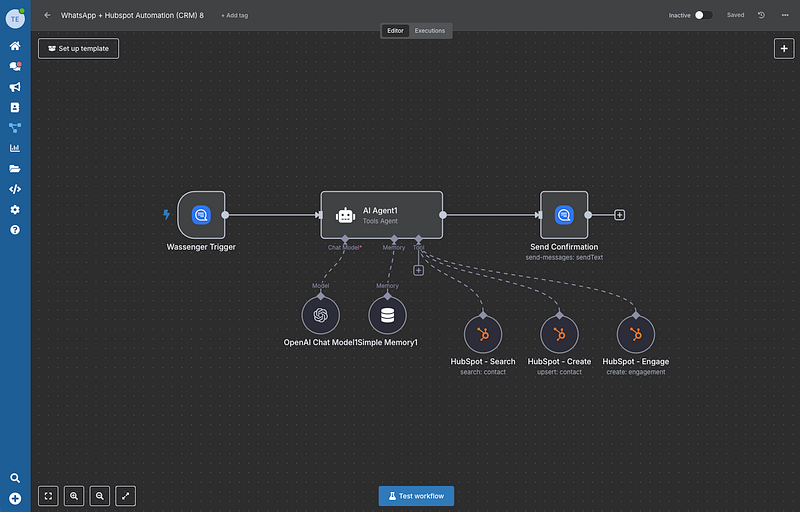800x512 pixels.
Task: Click Add tag next to workflow name
Action: point(234,16)
